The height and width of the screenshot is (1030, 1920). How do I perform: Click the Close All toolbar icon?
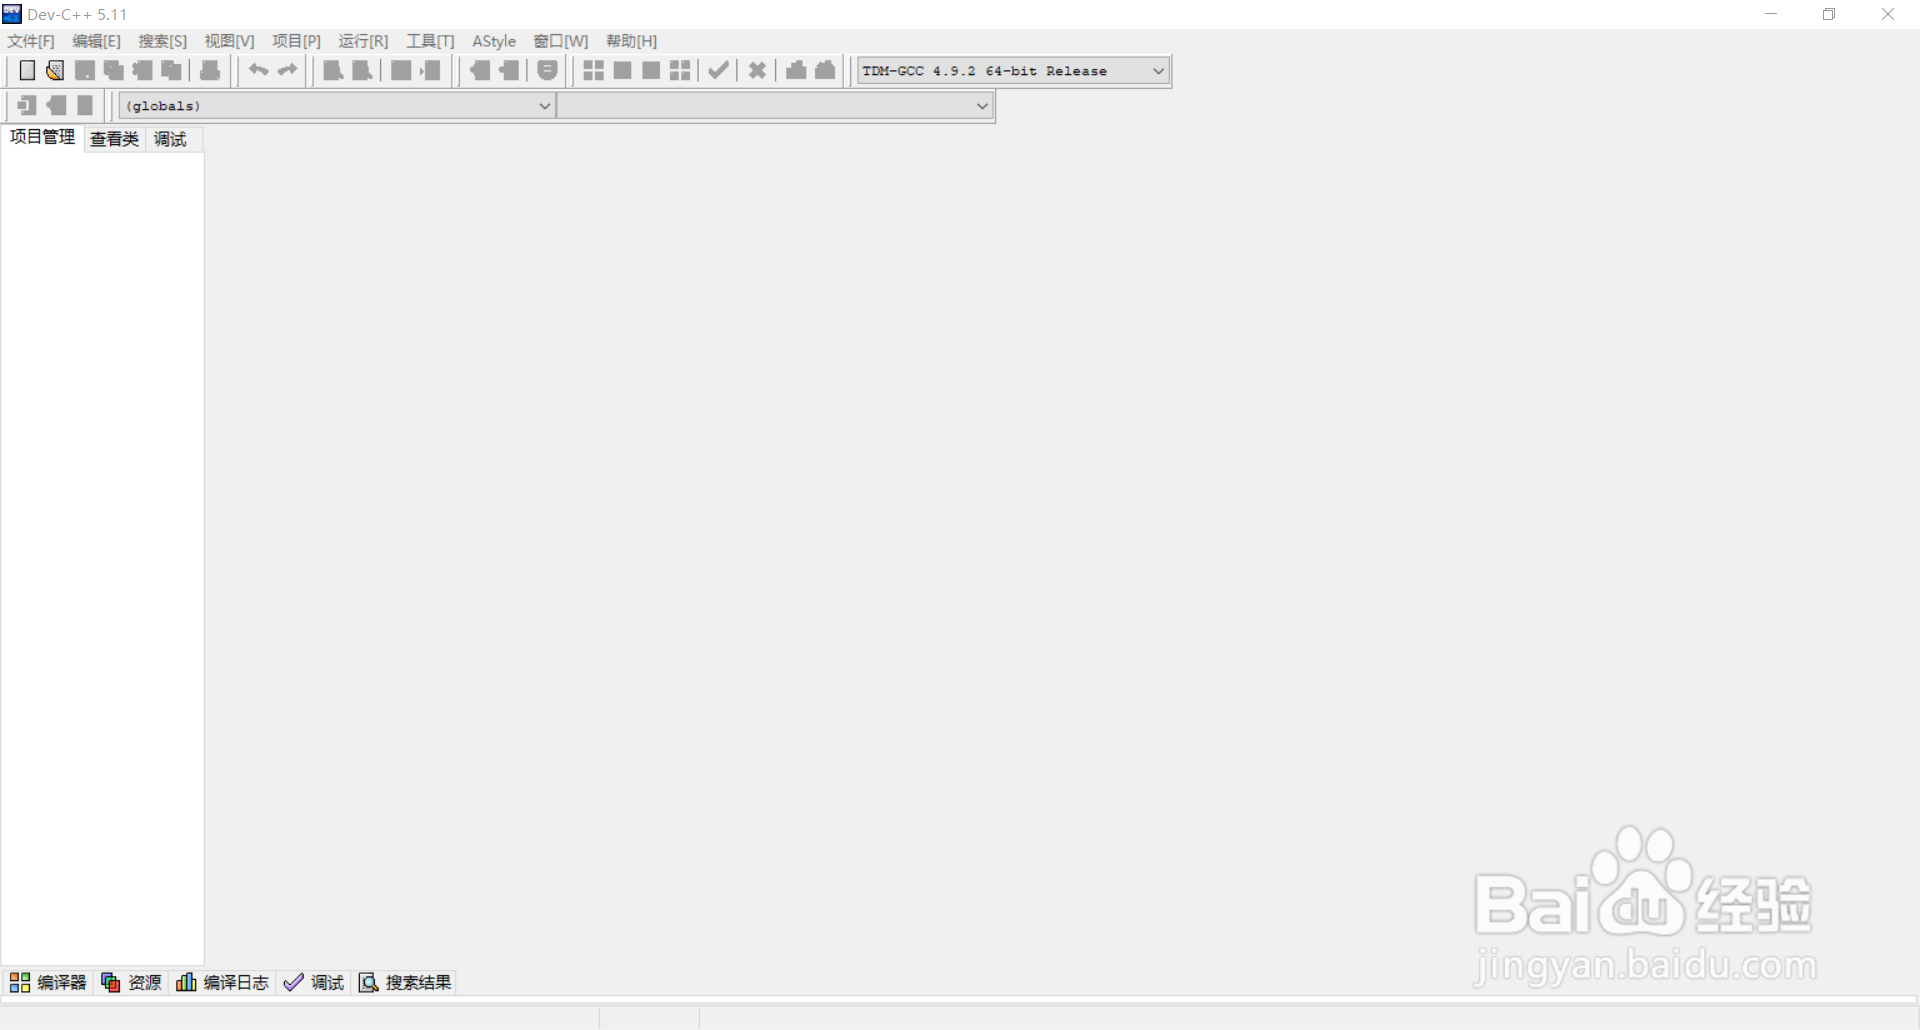172,70
